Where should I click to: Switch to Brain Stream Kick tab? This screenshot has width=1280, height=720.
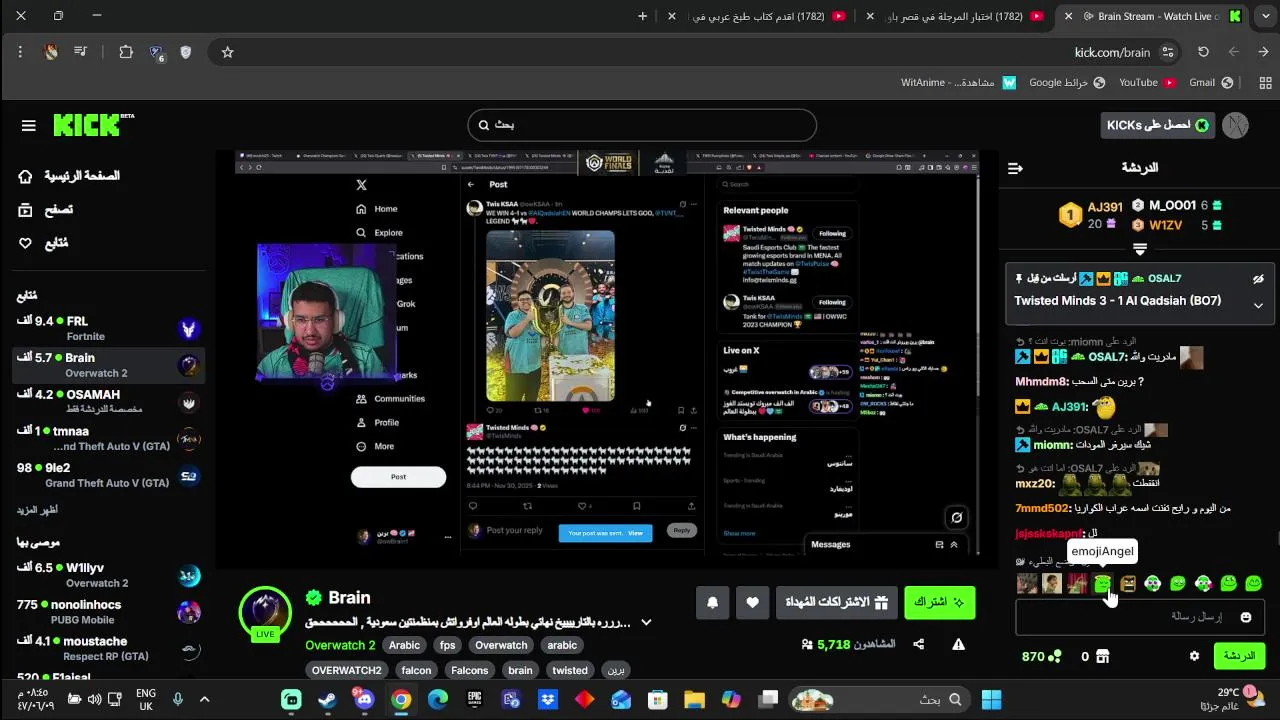[x=1154, y=16]
